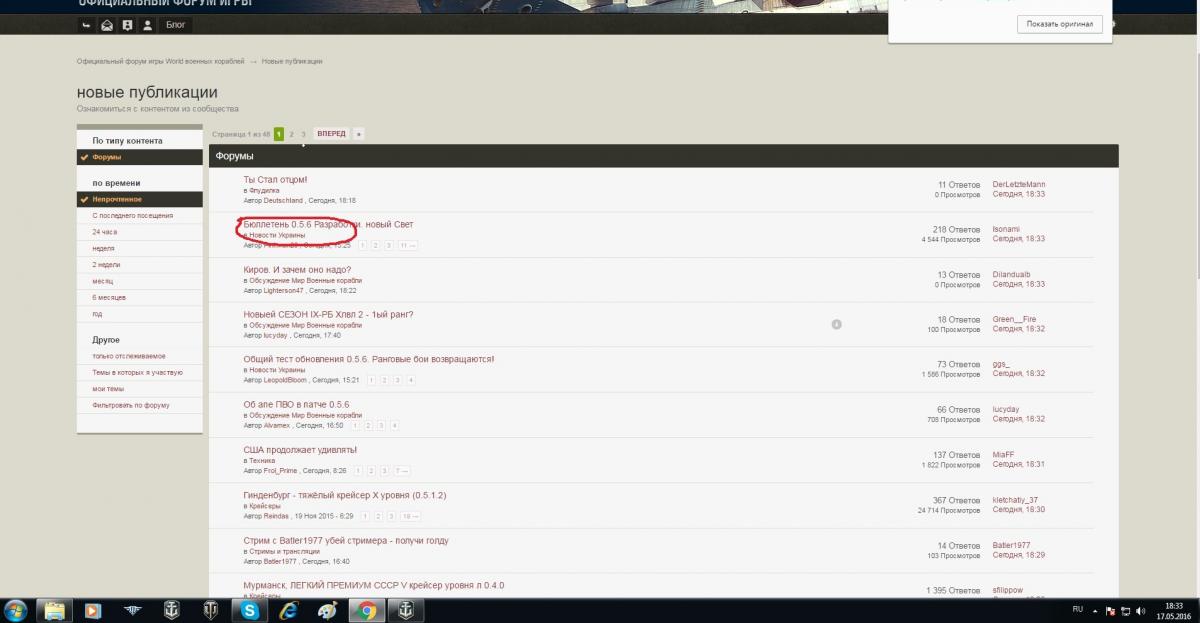The width and height of the screenshot is (1200, 623).
Task: Open topic Ты Стал отцом!
Action: [275, 180]
